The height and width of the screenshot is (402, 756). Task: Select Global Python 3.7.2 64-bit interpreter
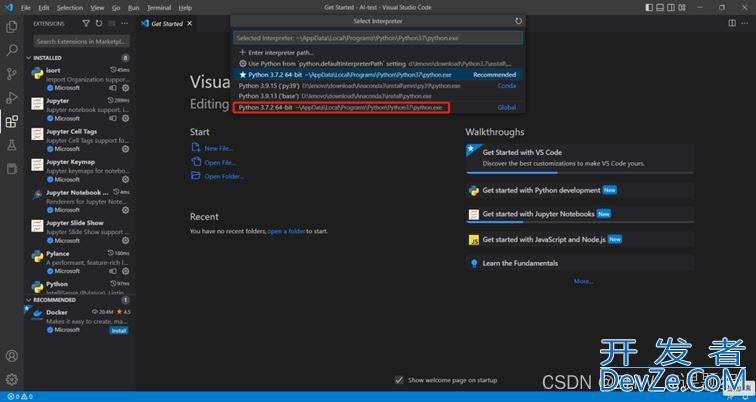click(x=378, y=107)
